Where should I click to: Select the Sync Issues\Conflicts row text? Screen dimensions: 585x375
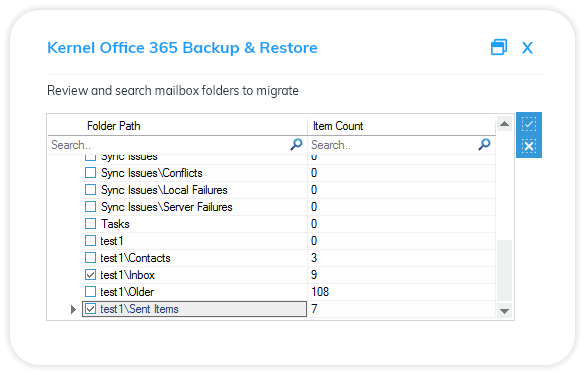point(151,173)
